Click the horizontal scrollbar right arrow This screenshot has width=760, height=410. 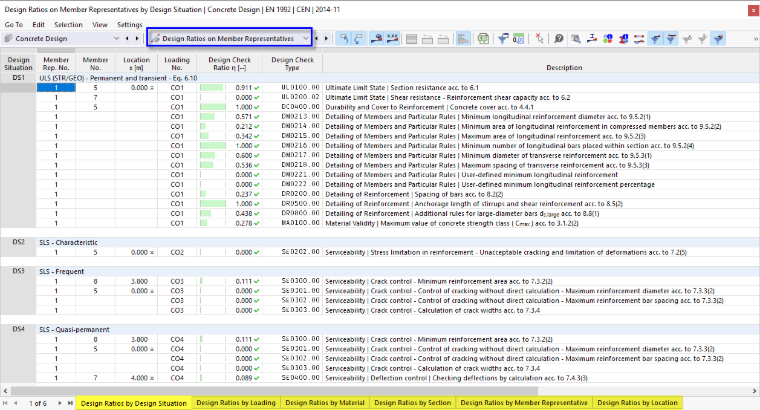point(755,391)
